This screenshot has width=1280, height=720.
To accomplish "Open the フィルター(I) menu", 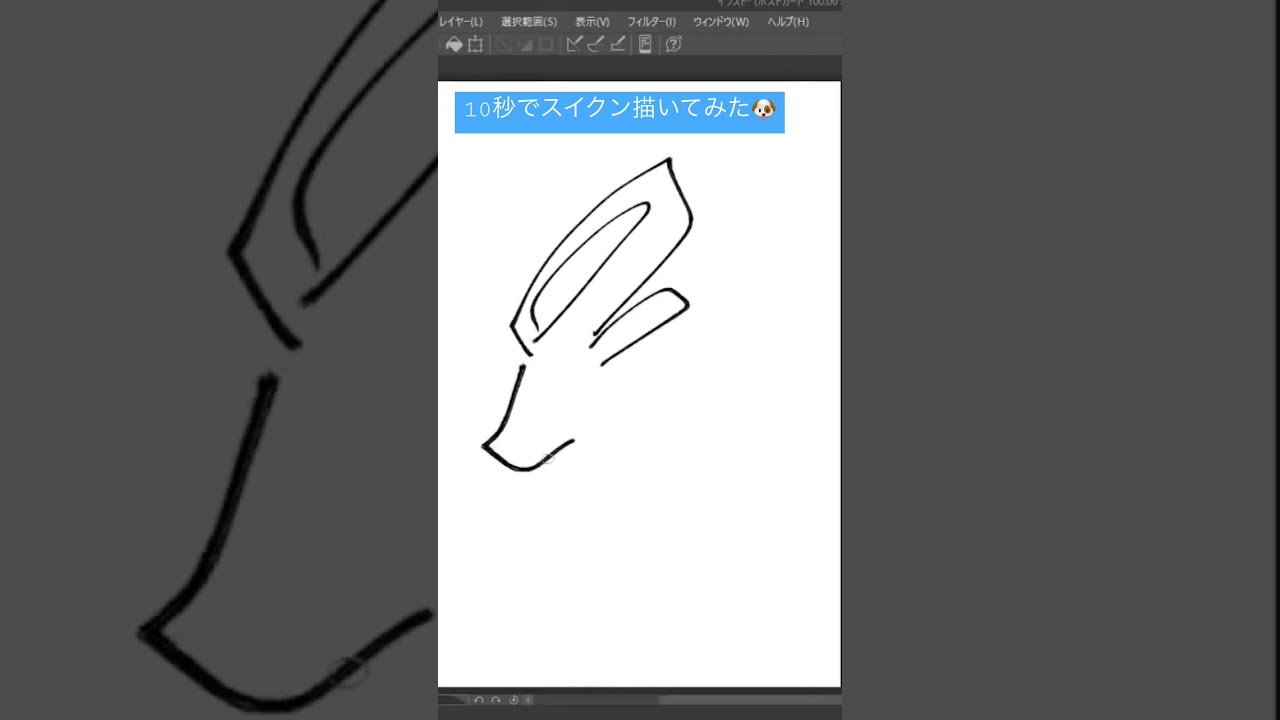I will pos(652,22).
